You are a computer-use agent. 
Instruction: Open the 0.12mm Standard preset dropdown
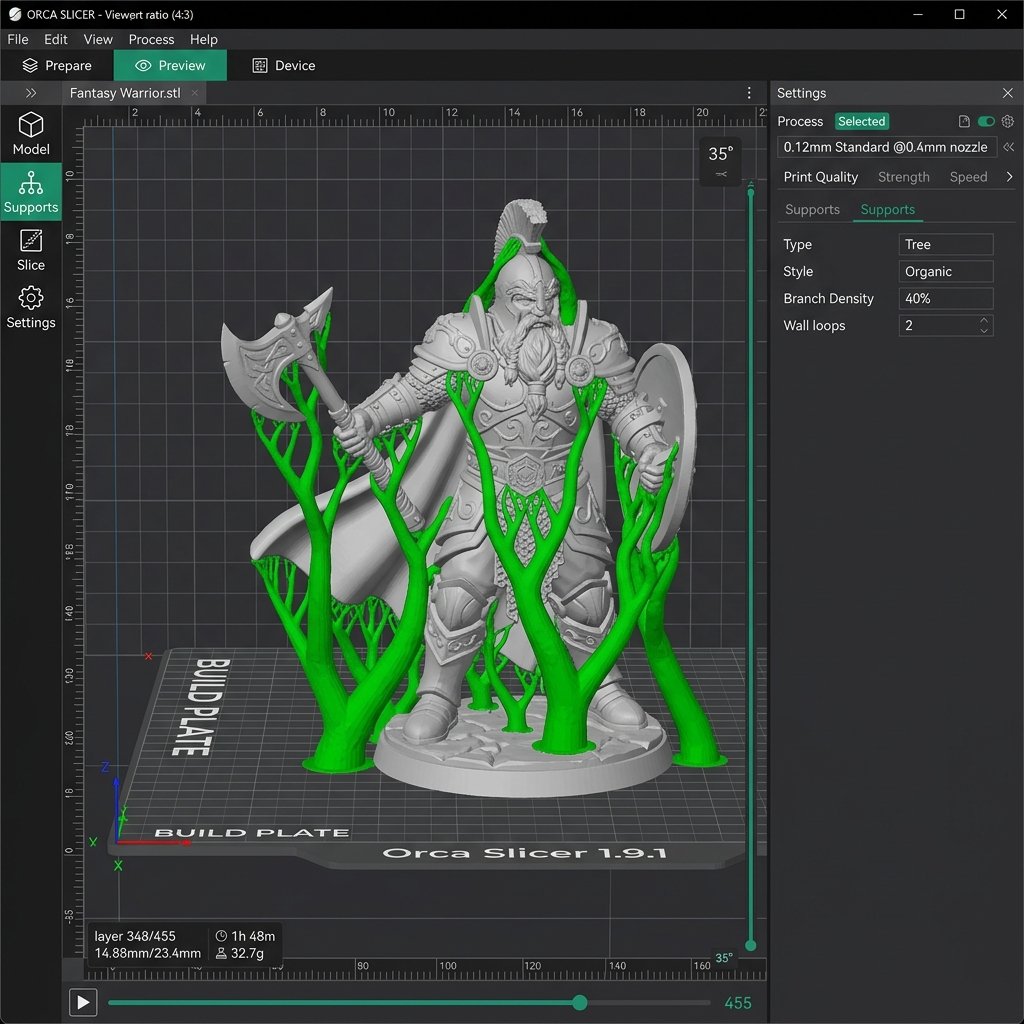click(886, 147)
